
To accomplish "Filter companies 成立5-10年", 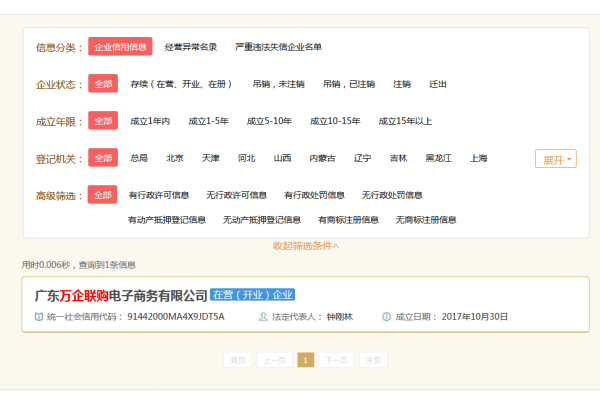I will click(269, 121).
